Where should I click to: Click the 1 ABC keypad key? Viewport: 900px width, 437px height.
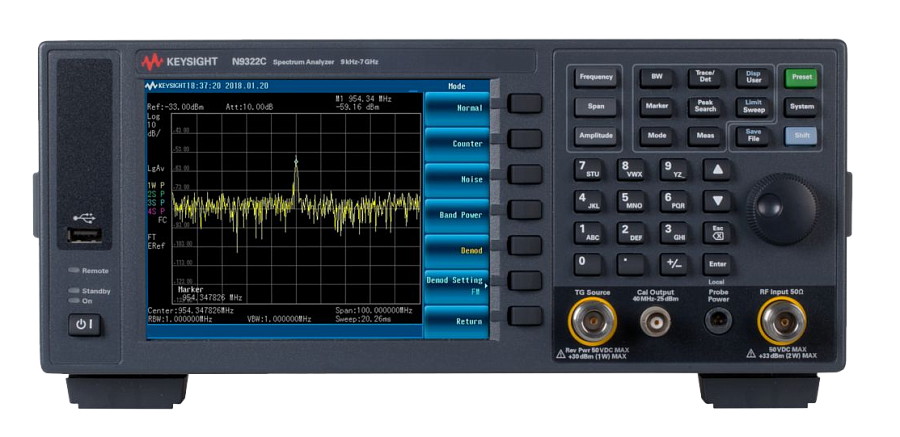pos(588,233)
